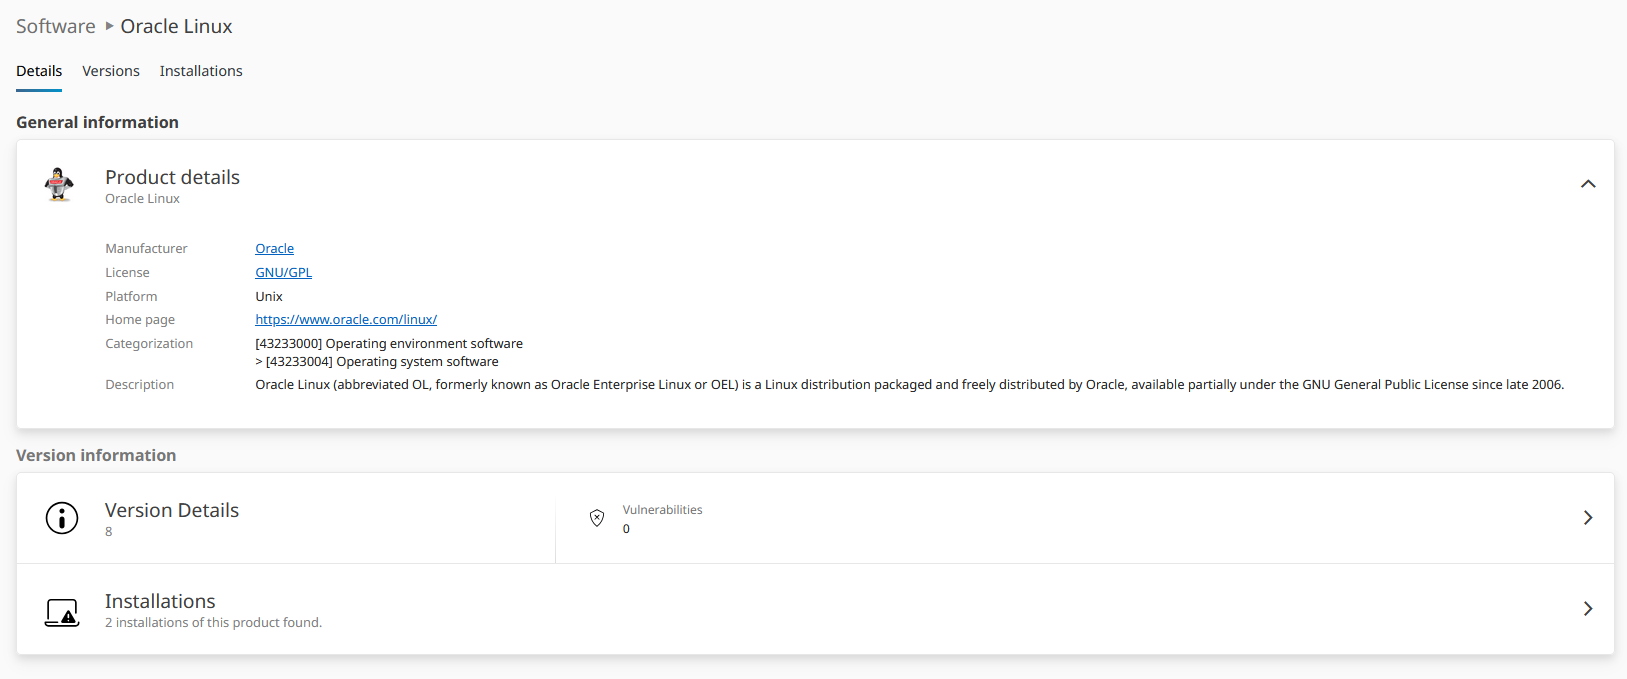Click the Version Details title
This screenshot has width=1627, height=679.
point(172,510)
